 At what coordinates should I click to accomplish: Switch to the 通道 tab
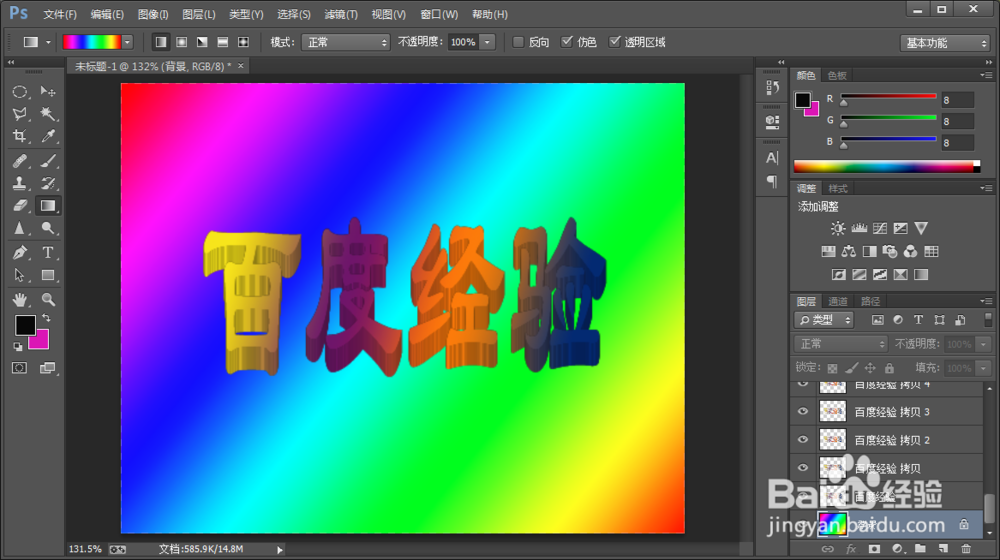pyautogui.click(x=837, y=301)
